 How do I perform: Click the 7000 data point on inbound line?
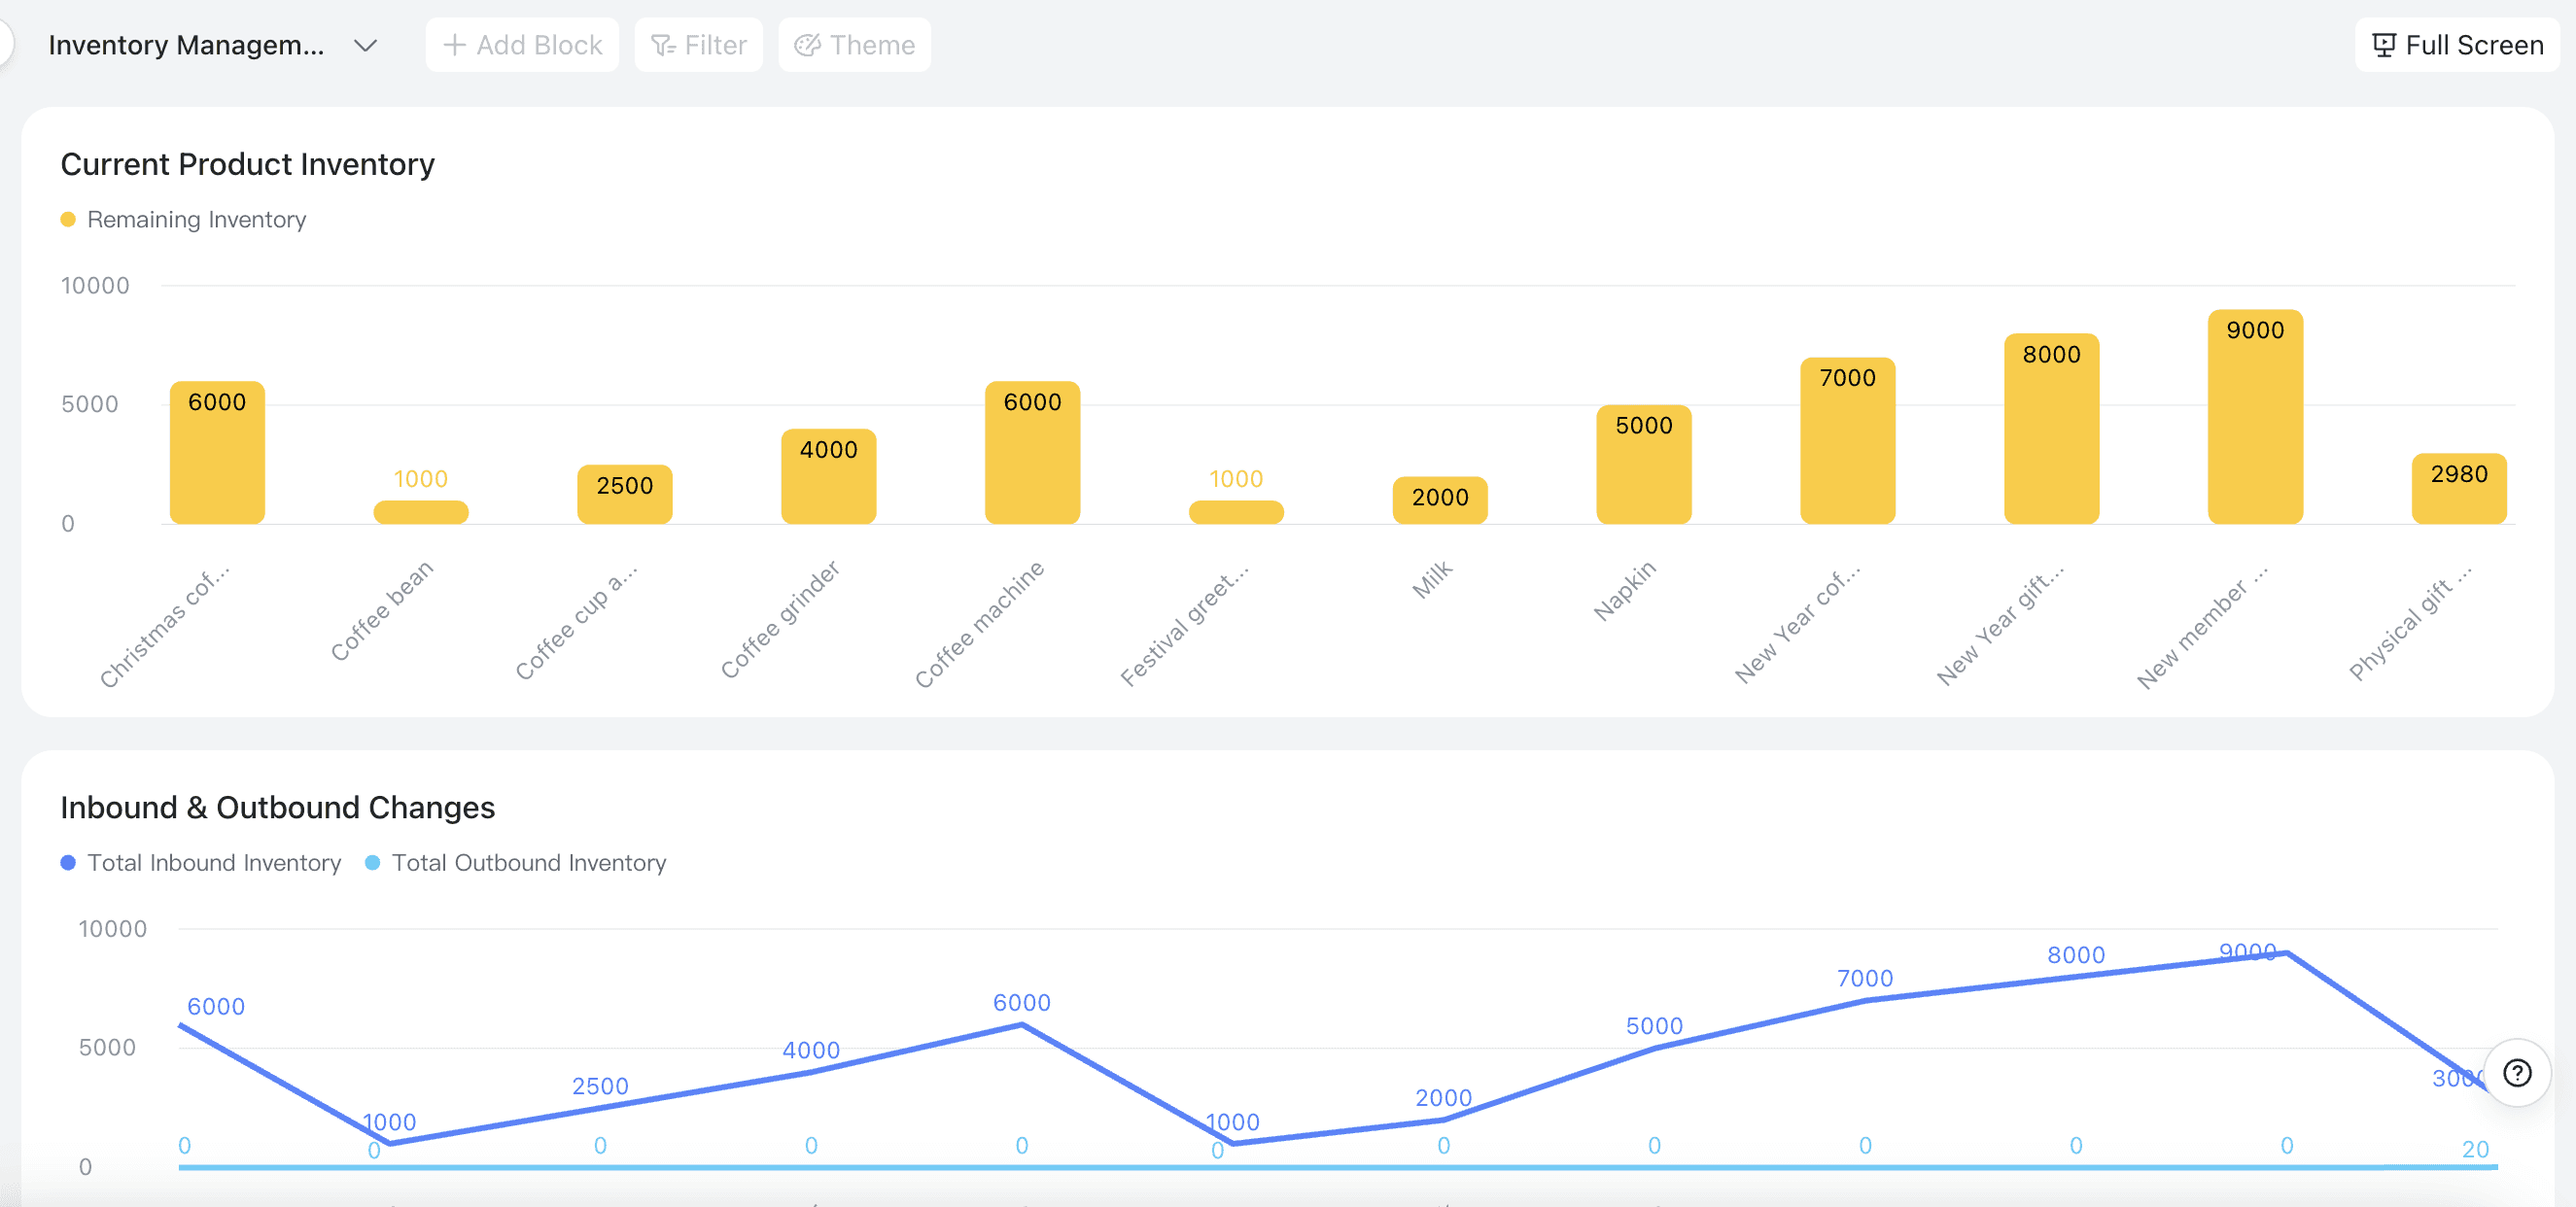1865,1000
